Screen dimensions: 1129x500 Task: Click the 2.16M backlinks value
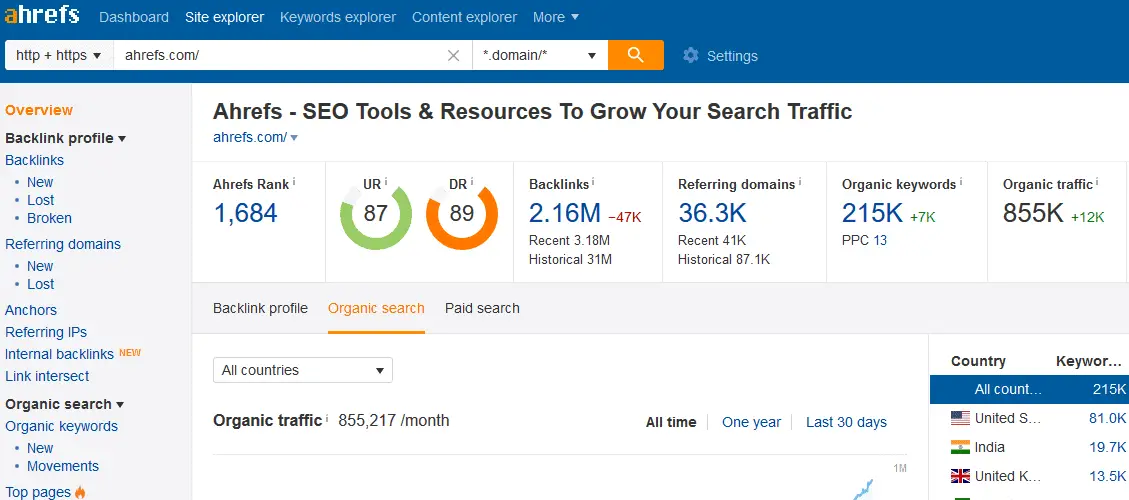pyautogui.click(x=564, y=213)
